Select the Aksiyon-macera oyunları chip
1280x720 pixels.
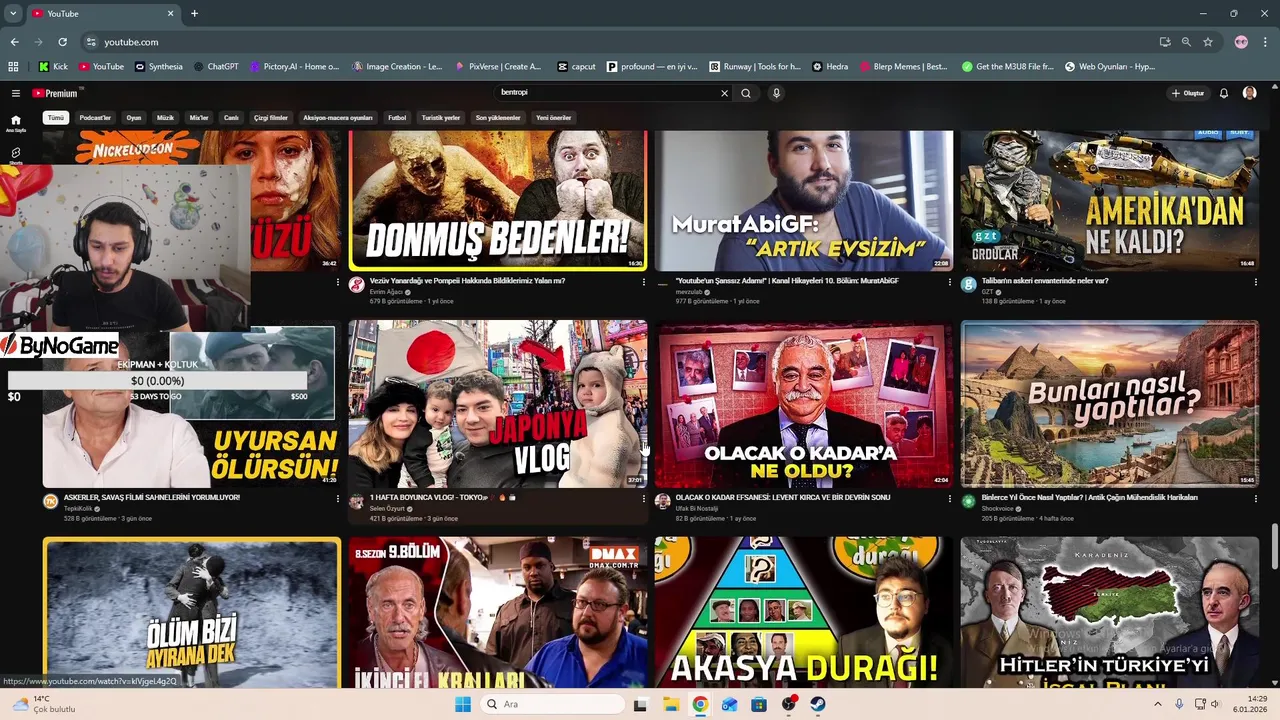point(338,118)
